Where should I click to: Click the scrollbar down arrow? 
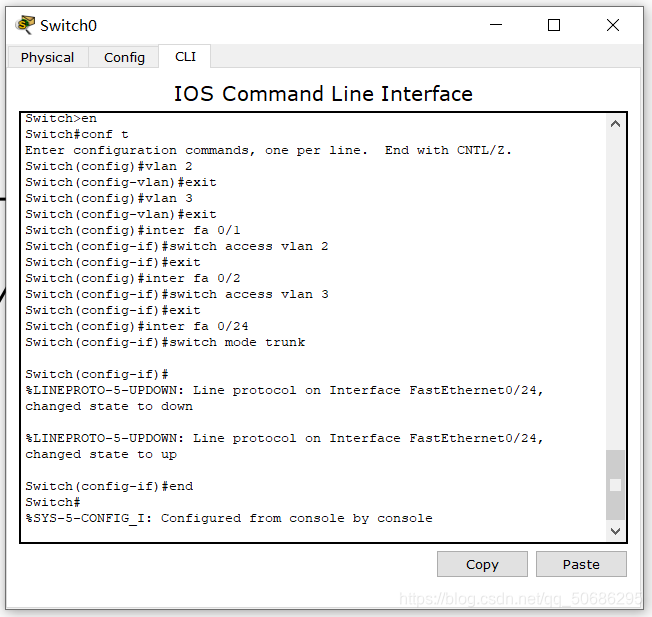tap(615, 531)
